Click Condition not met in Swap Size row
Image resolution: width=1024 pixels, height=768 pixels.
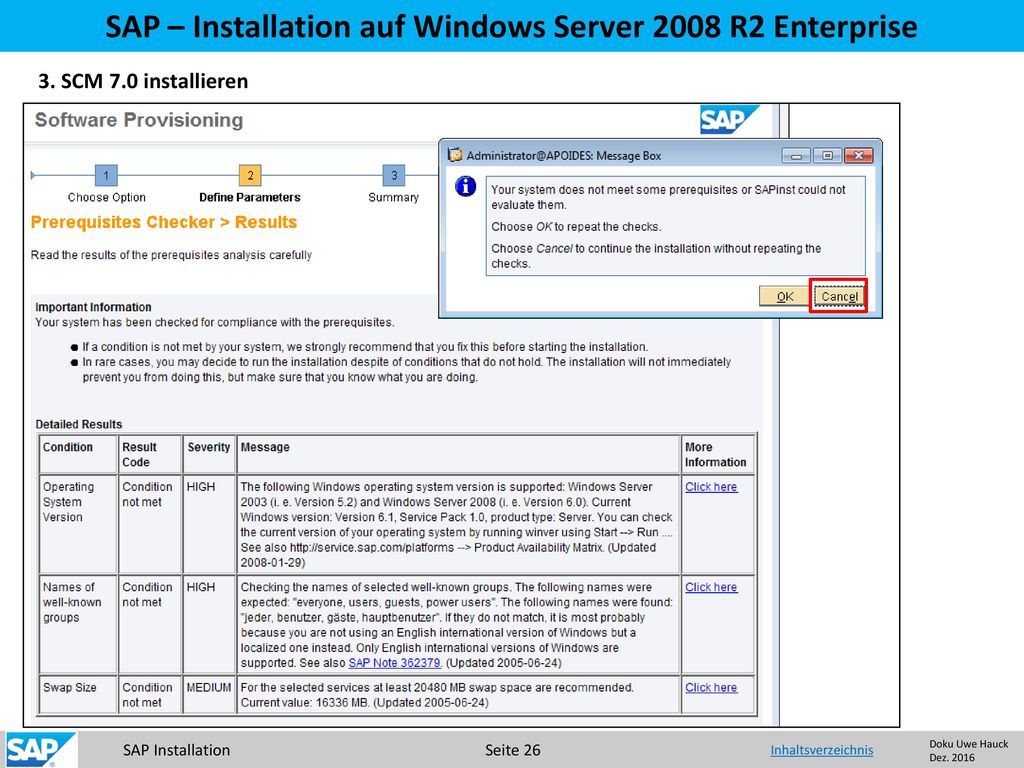[150, 695]
